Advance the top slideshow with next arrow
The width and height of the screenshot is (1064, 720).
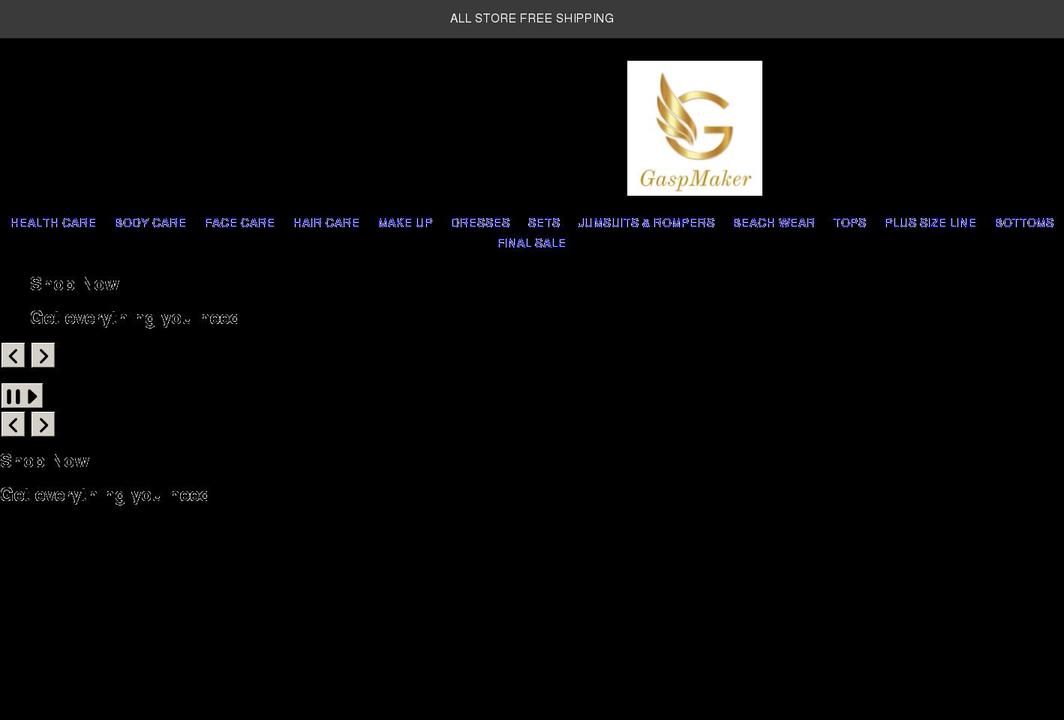(43, 355)
